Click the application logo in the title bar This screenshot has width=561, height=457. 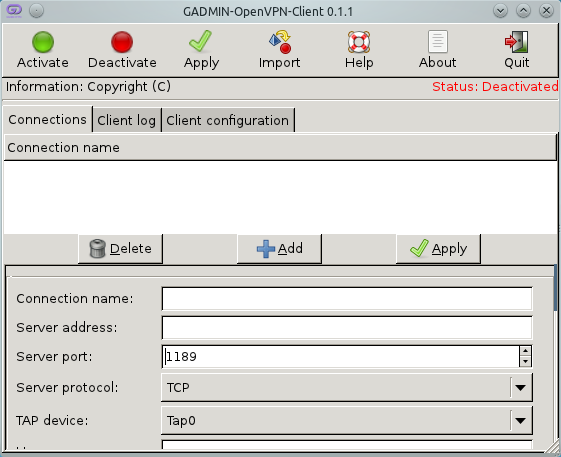click(x=14, y=10)
